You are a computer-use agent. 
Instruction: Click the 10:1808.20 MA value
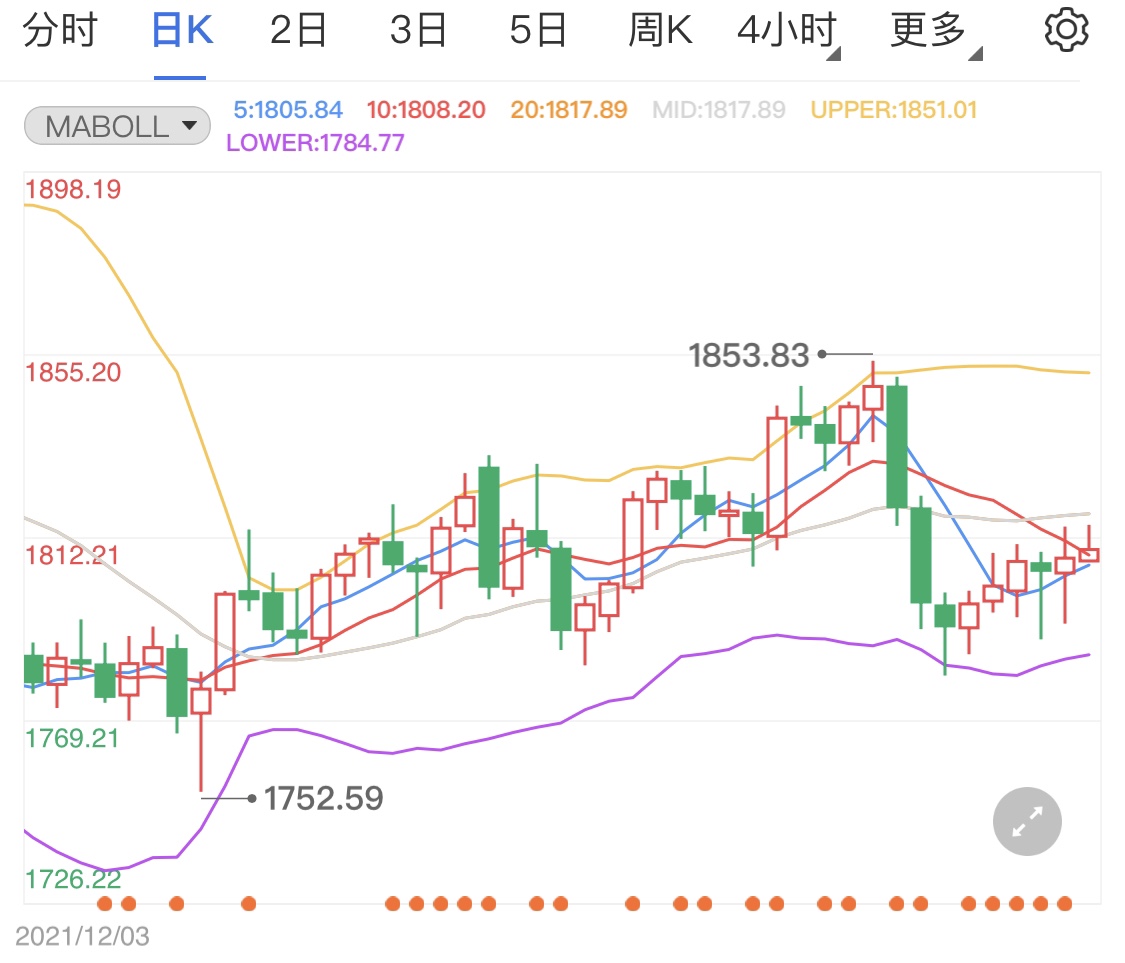click(426, 110)
